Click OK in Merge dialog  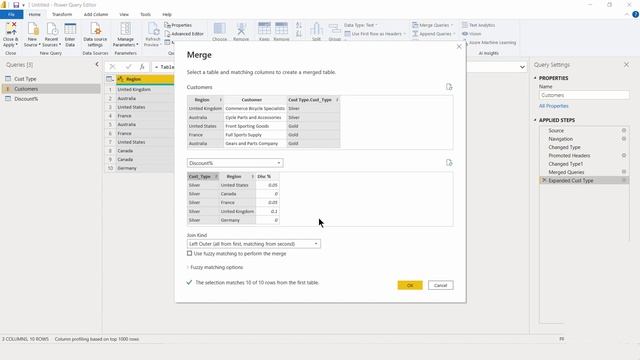(x=410, y=285)
